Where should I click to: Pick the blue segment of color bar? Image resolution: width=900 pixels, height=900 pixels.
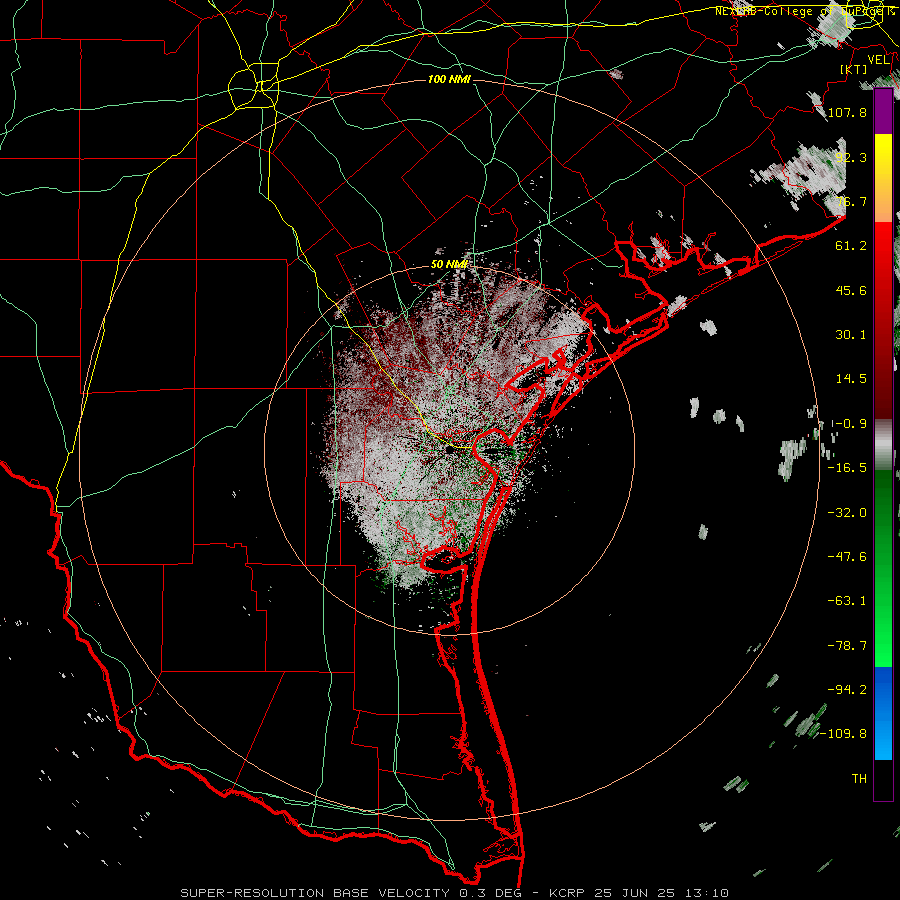click(x=883, y=713)
